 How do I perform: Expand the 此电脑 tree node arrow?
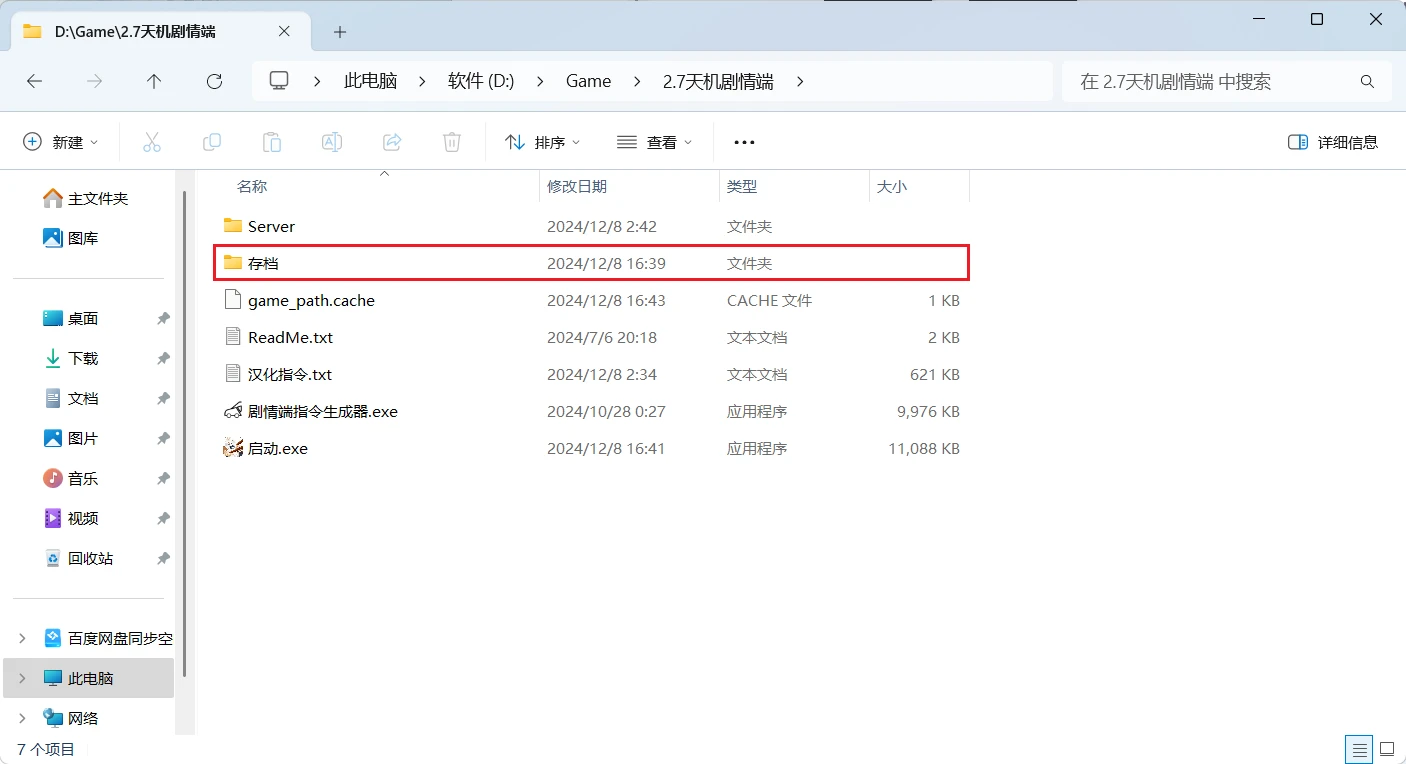(x=23, y=678)
